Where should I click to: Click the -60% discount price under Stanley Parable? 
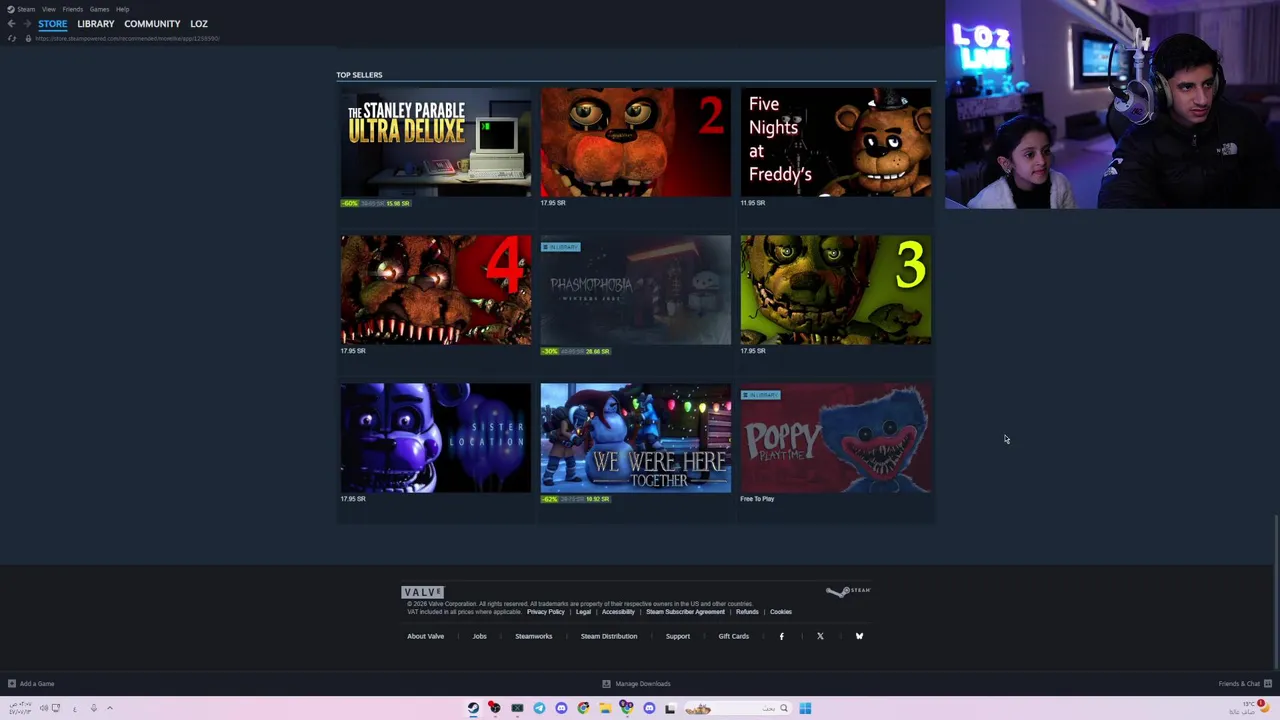click(375, 203)
